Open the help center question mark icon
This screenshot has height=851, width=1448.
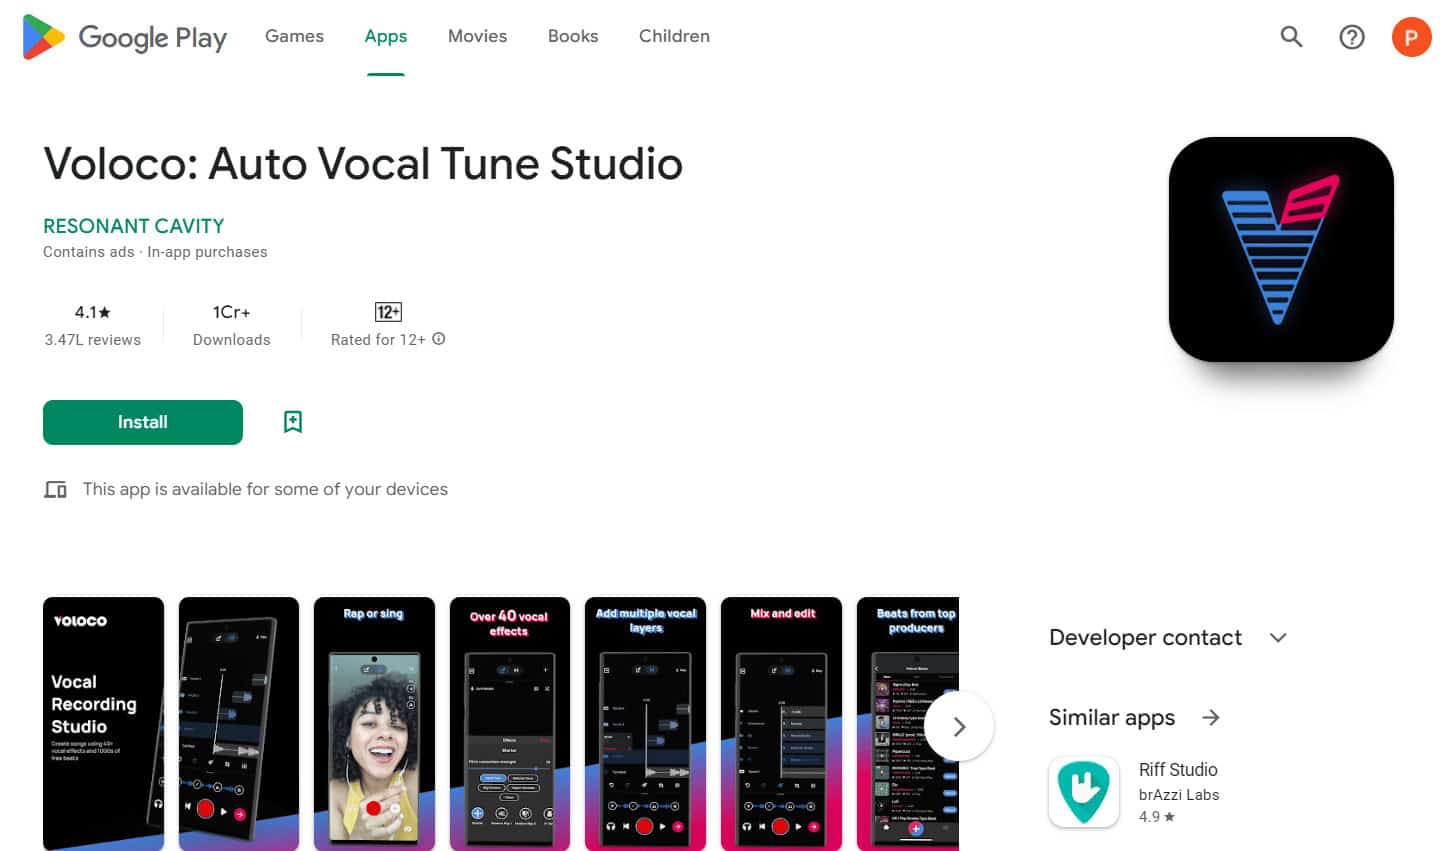[x=1351, y=37]
